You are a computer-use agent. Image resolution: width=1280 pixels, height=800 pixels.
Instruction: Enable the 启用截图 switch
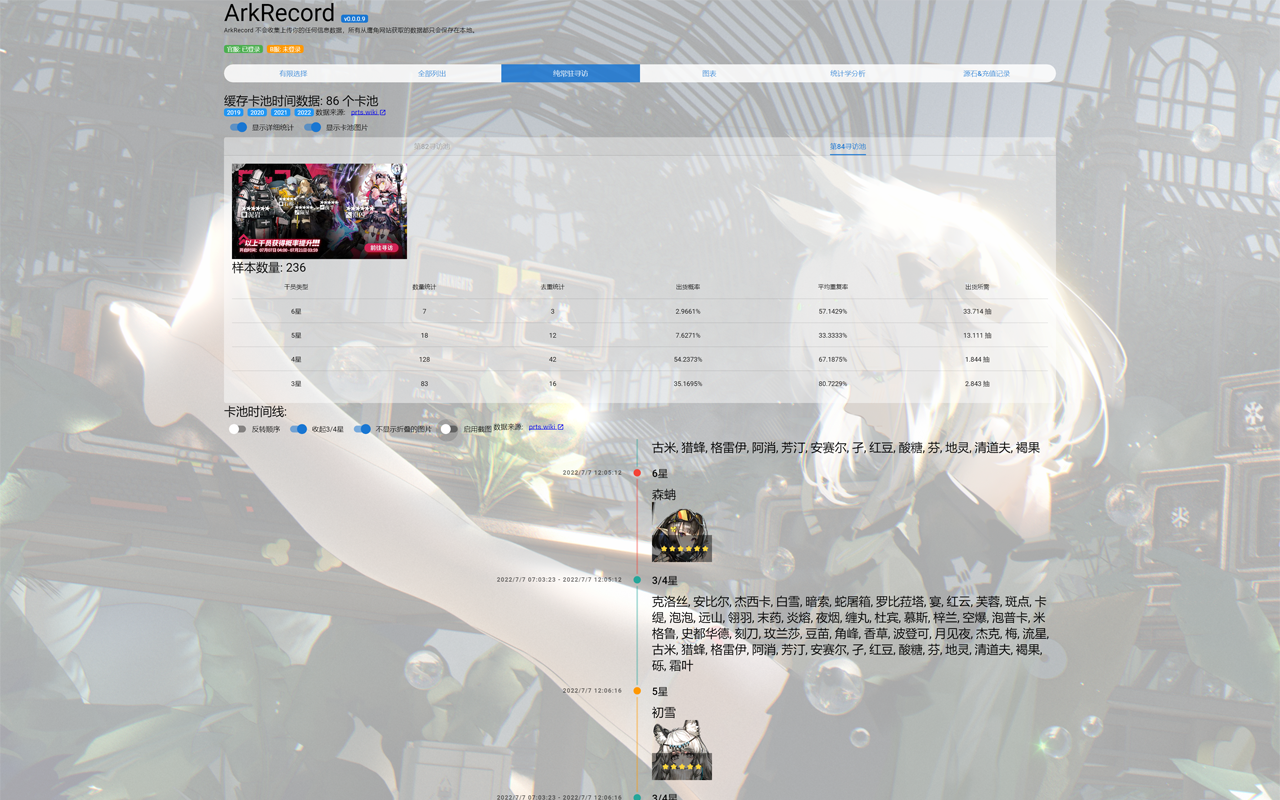(x=449, y=429)
